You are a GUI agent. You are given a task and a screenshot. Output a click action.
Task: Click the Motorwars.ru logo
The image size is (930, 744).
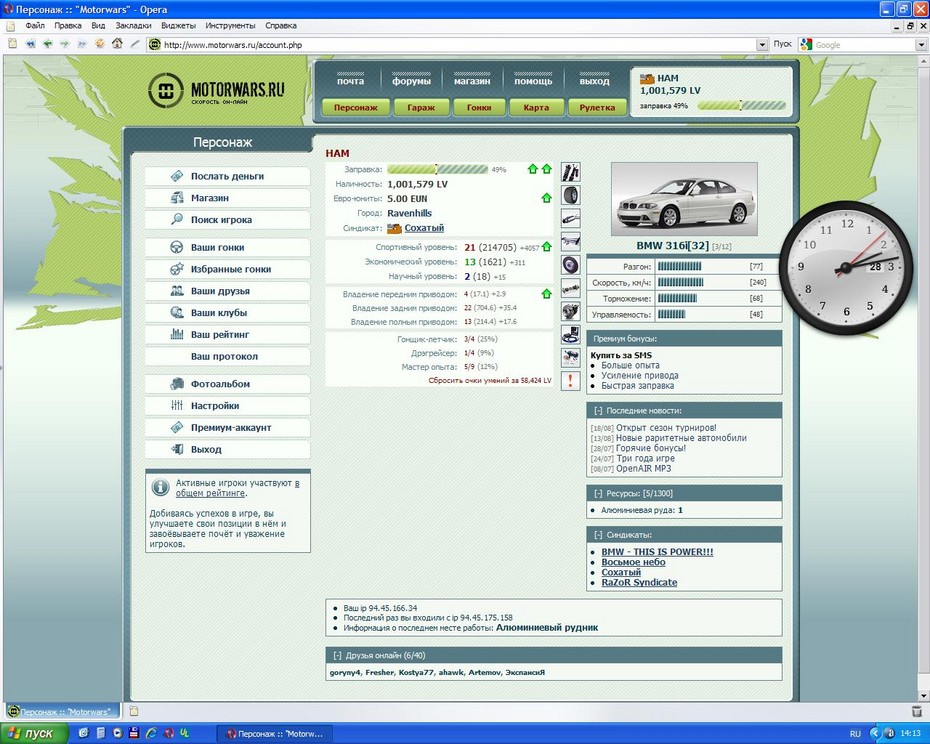[x=216, y=90]
